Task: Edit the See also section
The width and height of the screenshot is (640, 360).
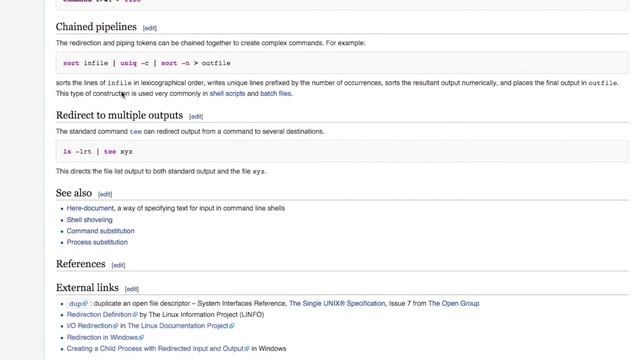Action: [105, 194]
